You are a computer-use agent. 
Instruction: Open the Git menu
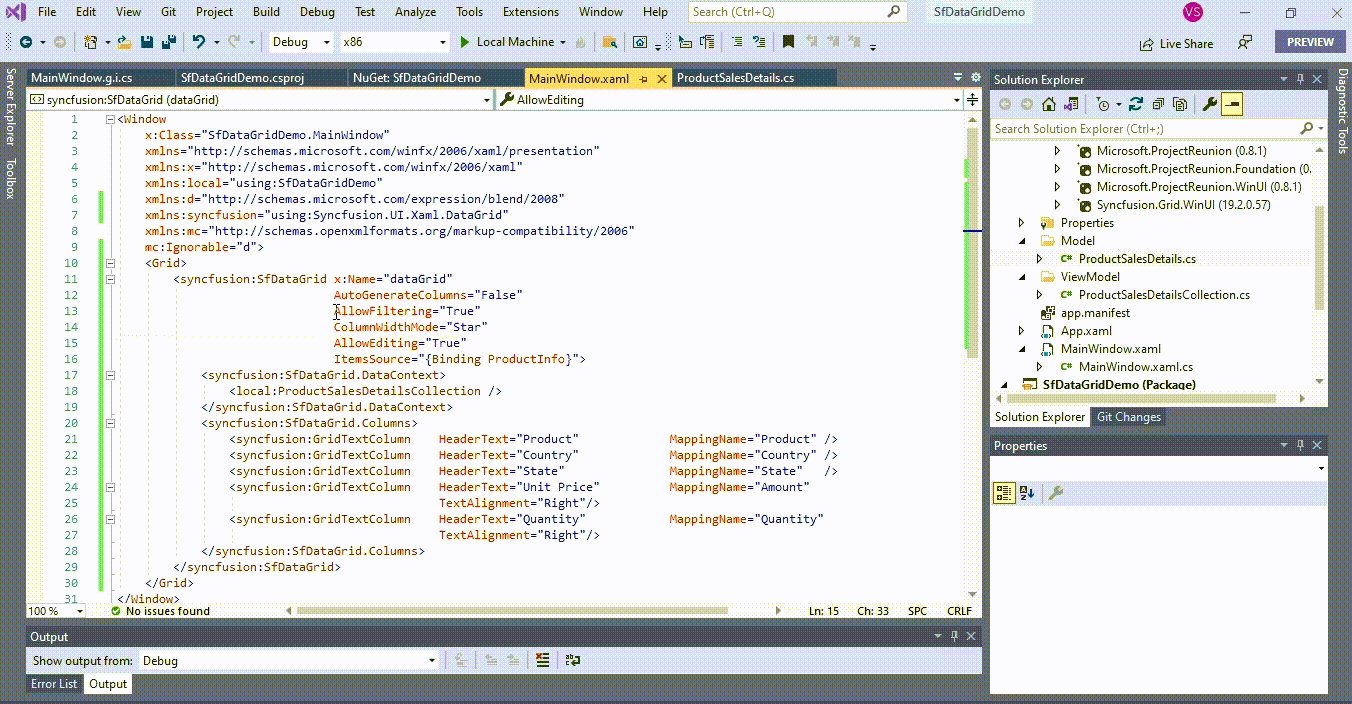168,12
